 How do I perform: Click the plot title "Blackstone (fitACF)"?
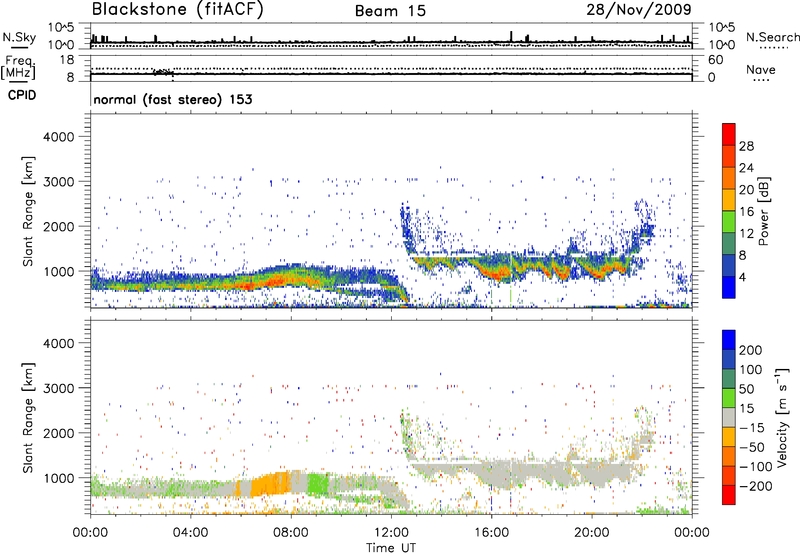tap(178, 9)
